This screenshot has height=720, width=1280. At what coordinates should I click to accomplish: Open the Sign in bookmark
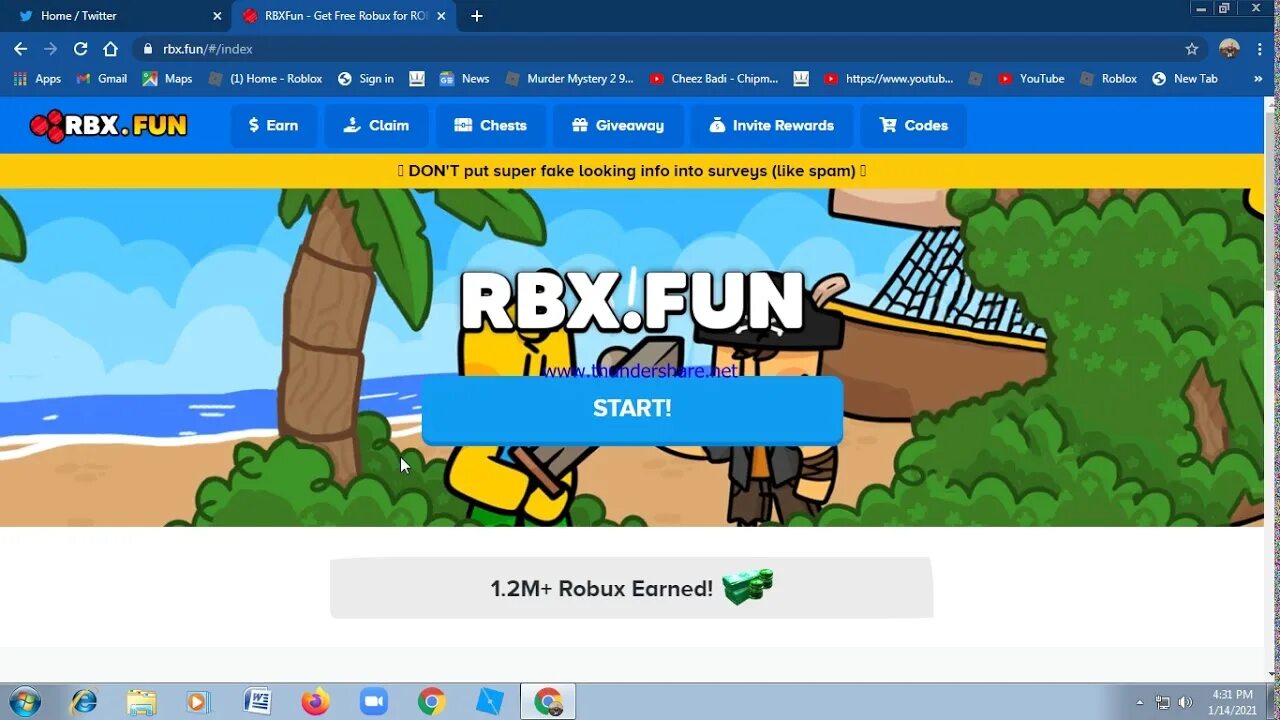tap(366, 79)
